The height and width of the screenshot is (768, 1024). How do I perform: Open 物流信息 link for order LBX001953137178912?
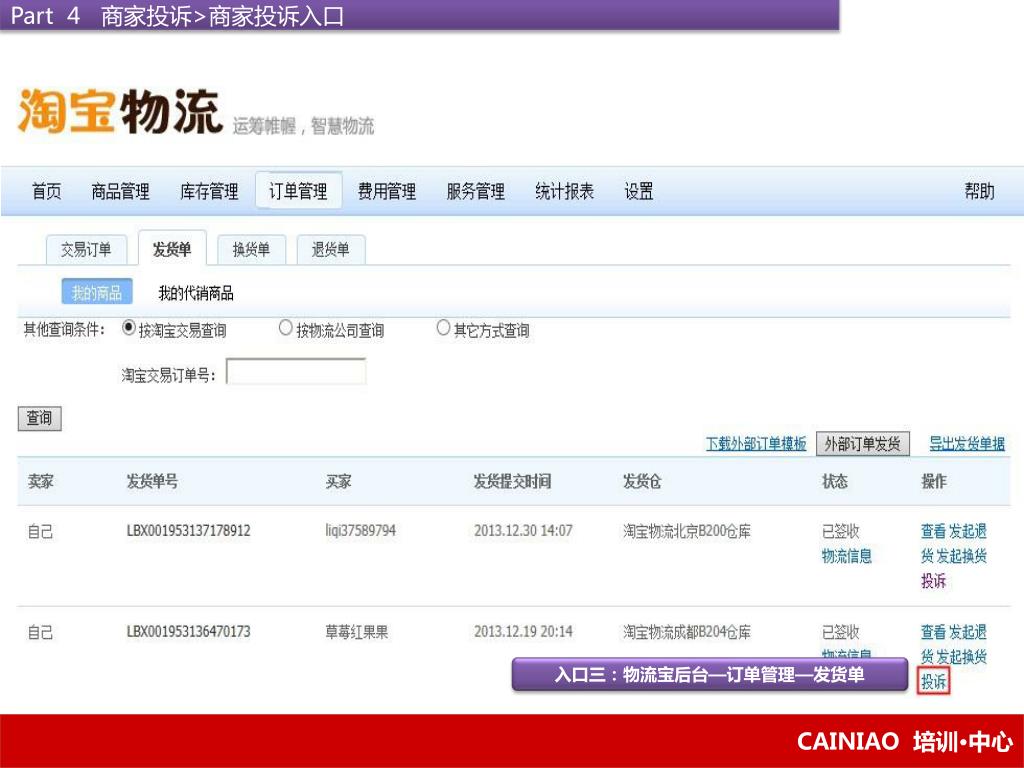(846, 556)
